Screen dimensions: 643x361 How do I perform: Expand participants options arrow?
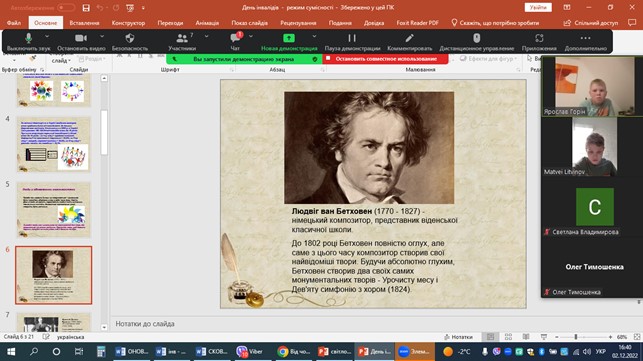[x=206, y=37]
